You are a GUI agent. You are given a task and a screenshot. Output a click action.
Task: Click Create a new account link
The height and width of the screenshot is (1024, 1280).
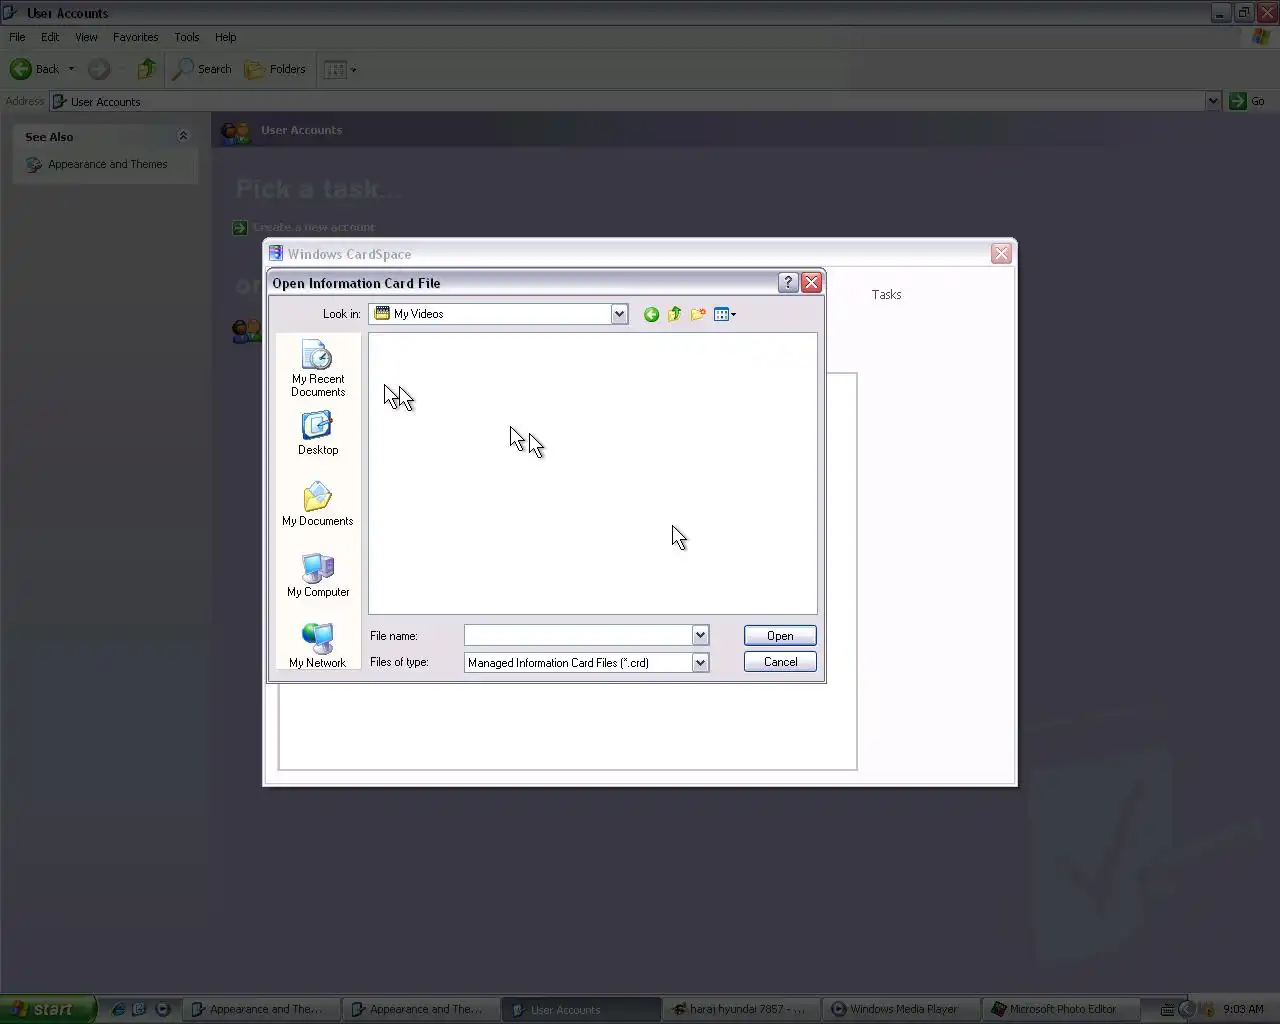tap(314, 227)
